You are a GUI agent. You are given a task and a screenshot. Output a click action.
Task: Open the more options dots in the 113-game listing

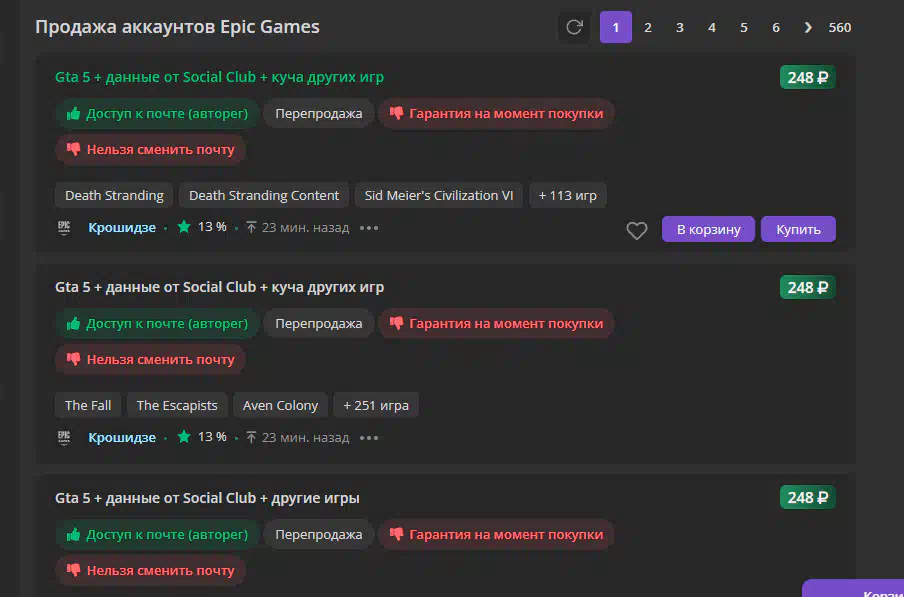coord(369,228)
